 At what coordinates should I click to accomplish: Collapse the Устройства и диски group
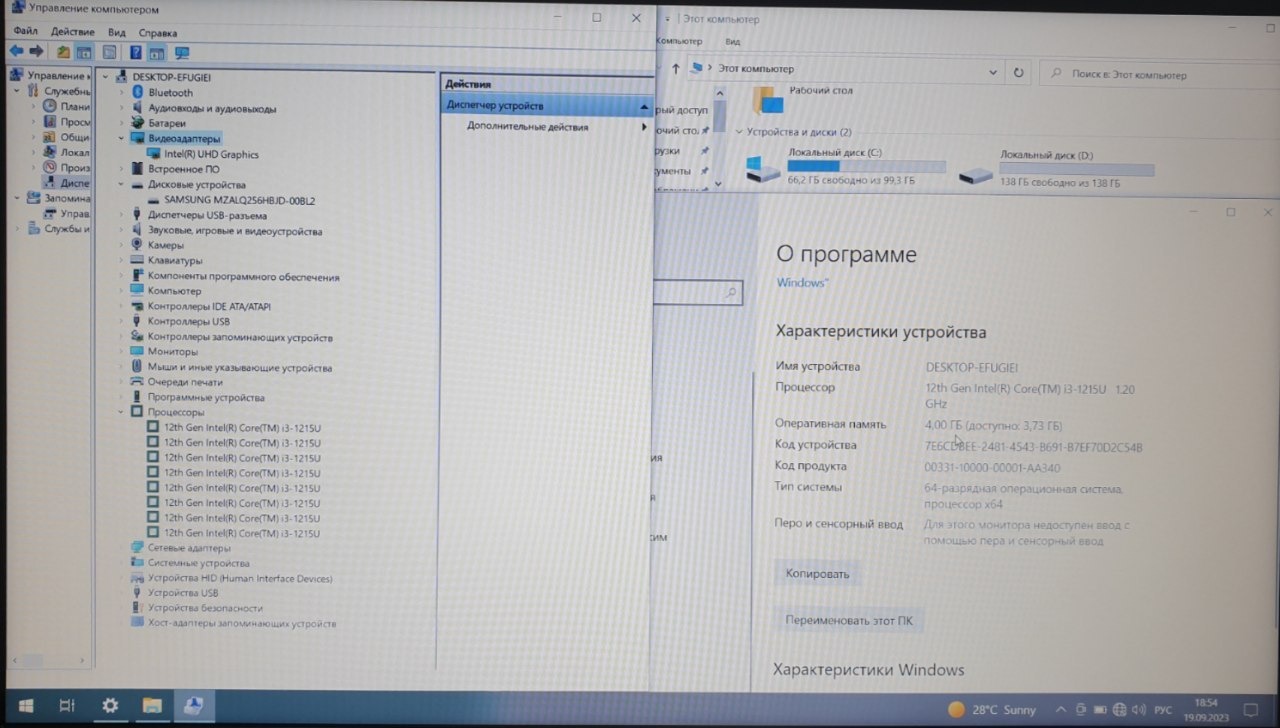click(739, 132)
